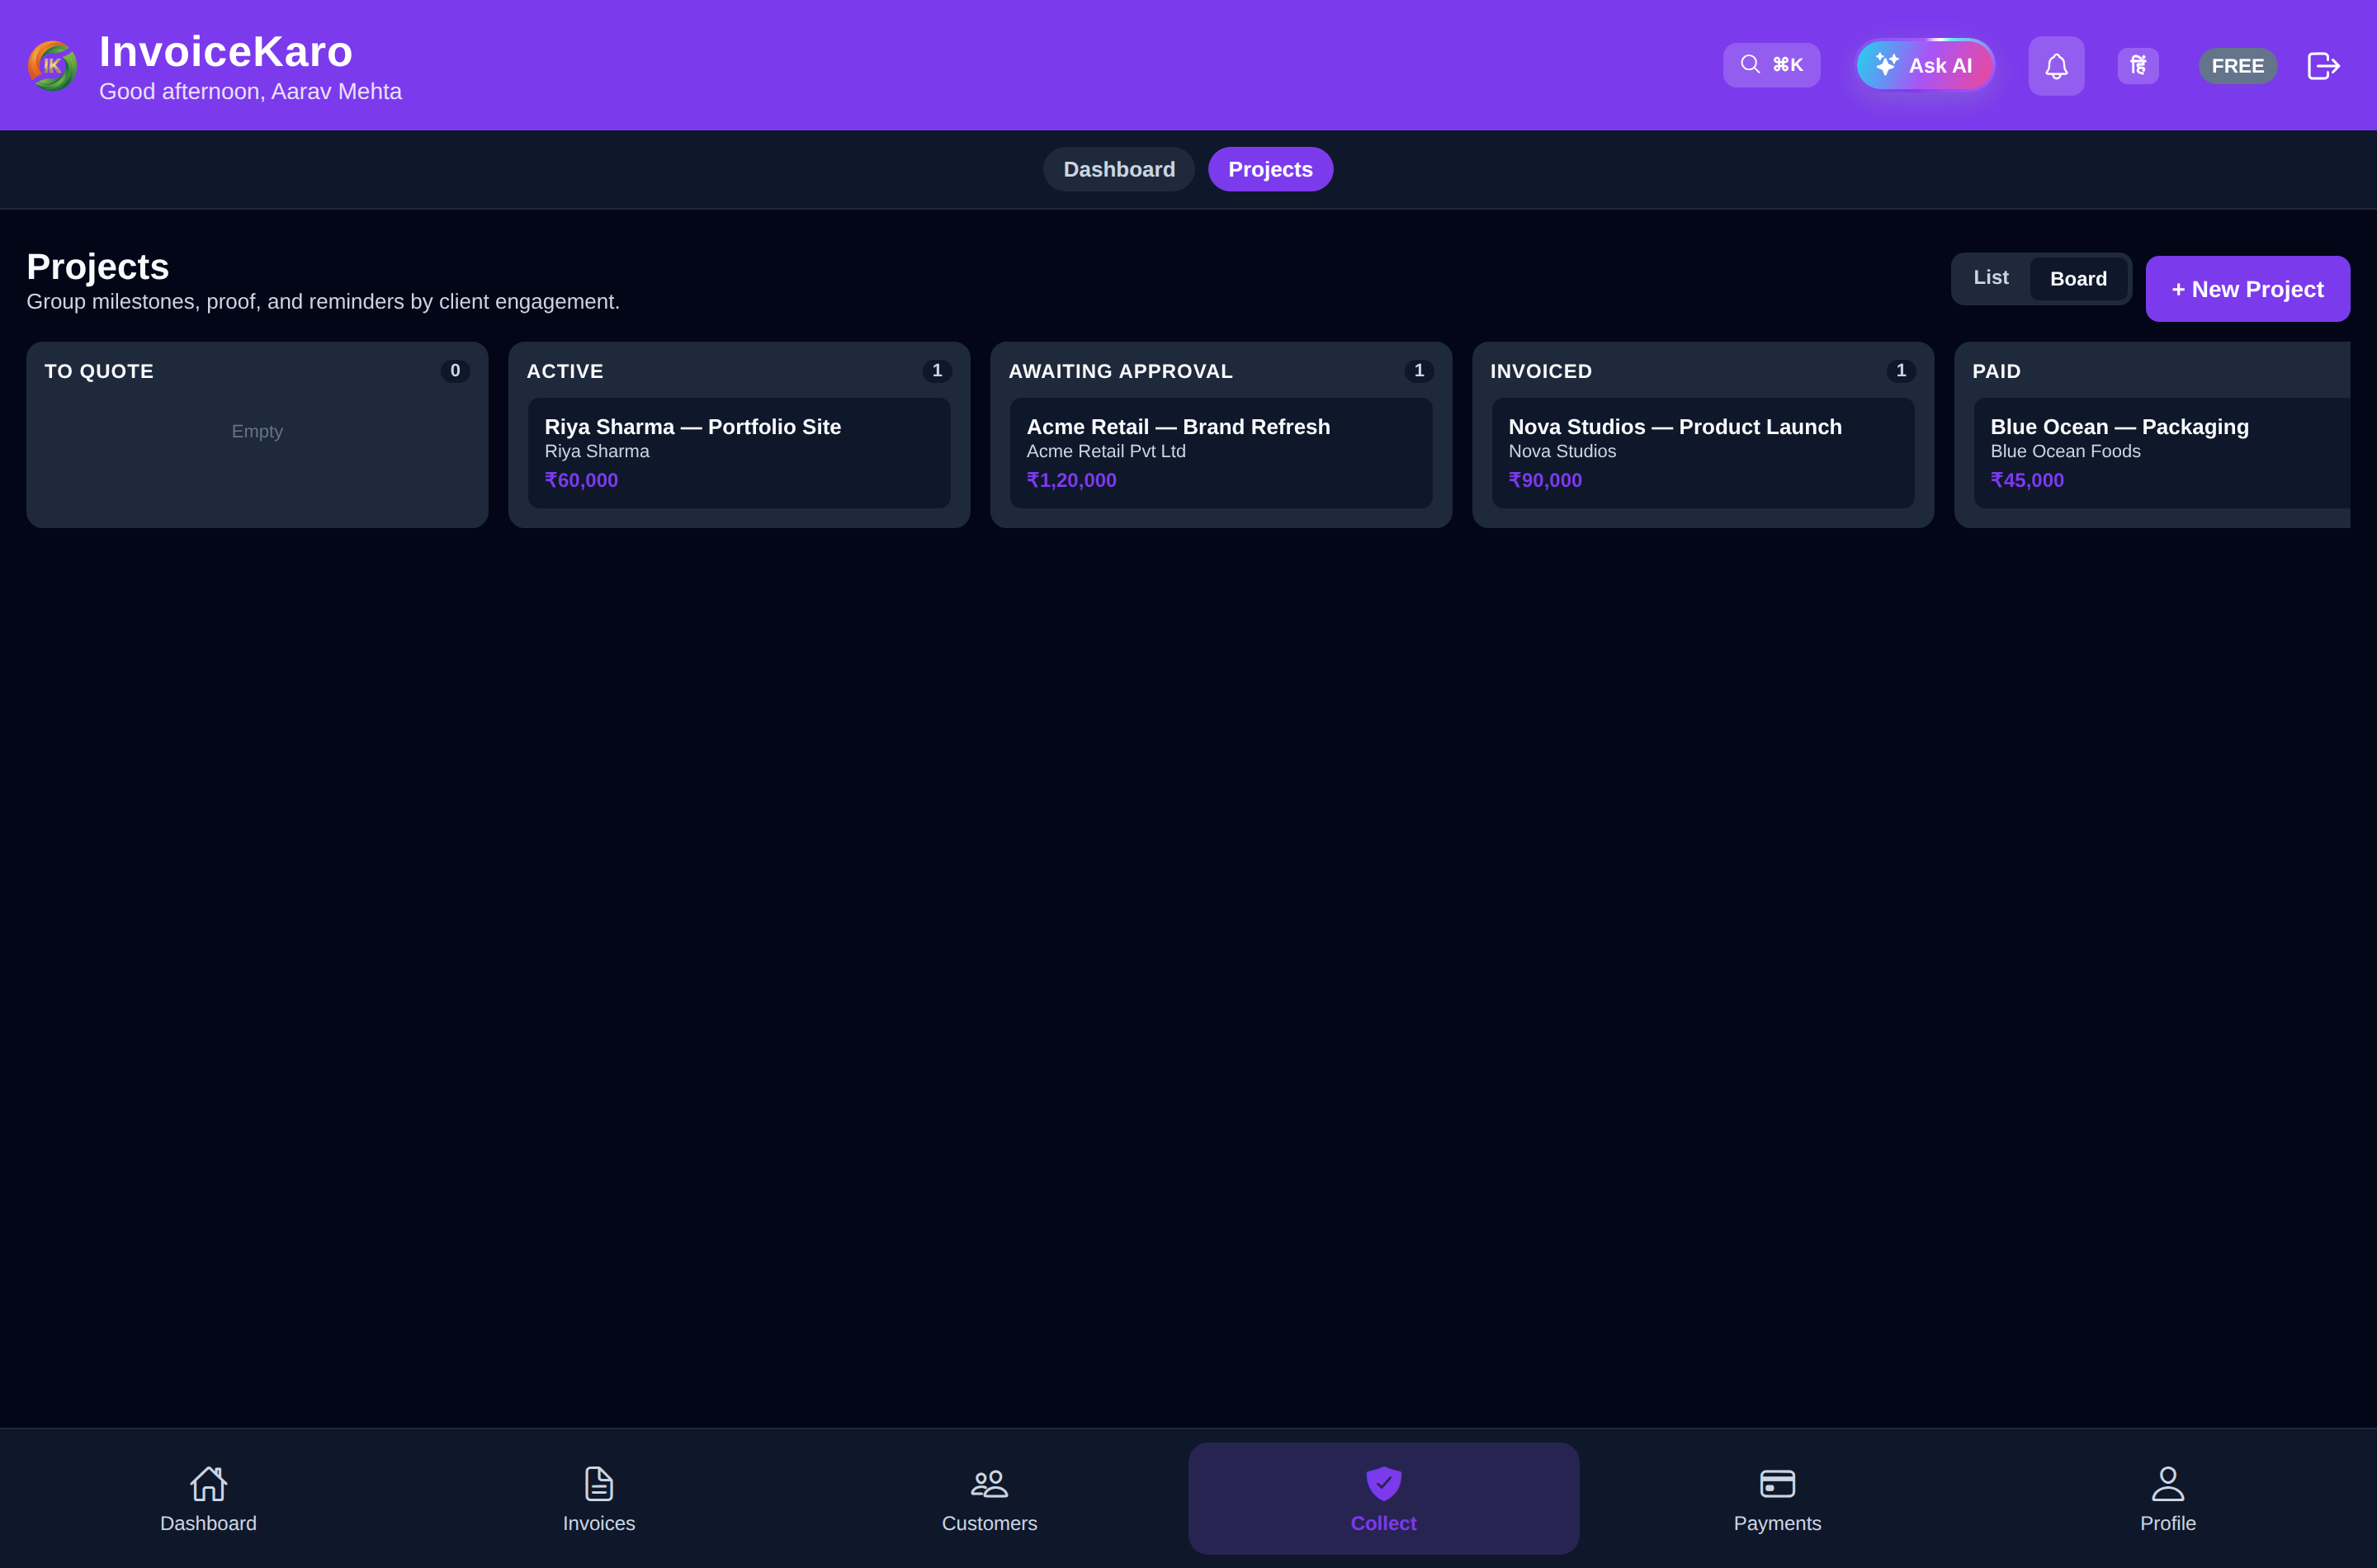Click the FREE plan badge
Screen dimensions: 2377x1568
[2237, 66]
